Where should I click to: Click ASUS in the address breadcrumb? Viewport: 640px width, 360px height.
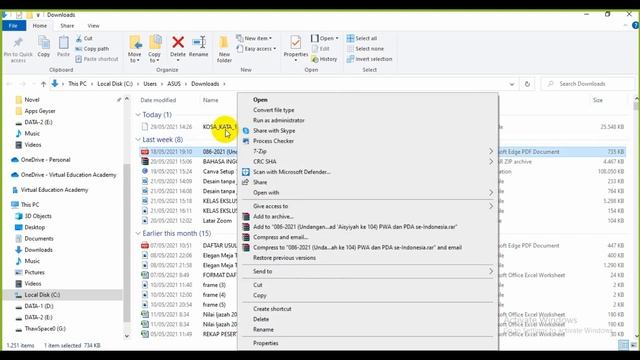(174, 84)
